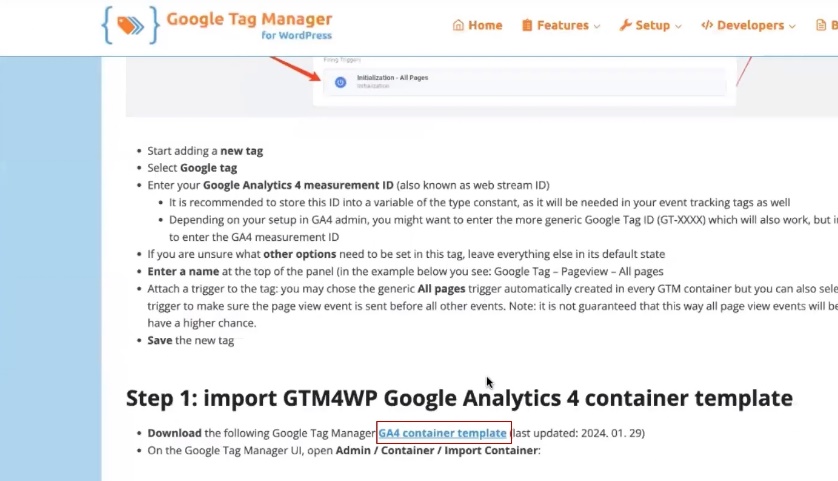Click the partially visible rightmost nav icon
Screen dimensions: 838x481
tap(821, 25)
